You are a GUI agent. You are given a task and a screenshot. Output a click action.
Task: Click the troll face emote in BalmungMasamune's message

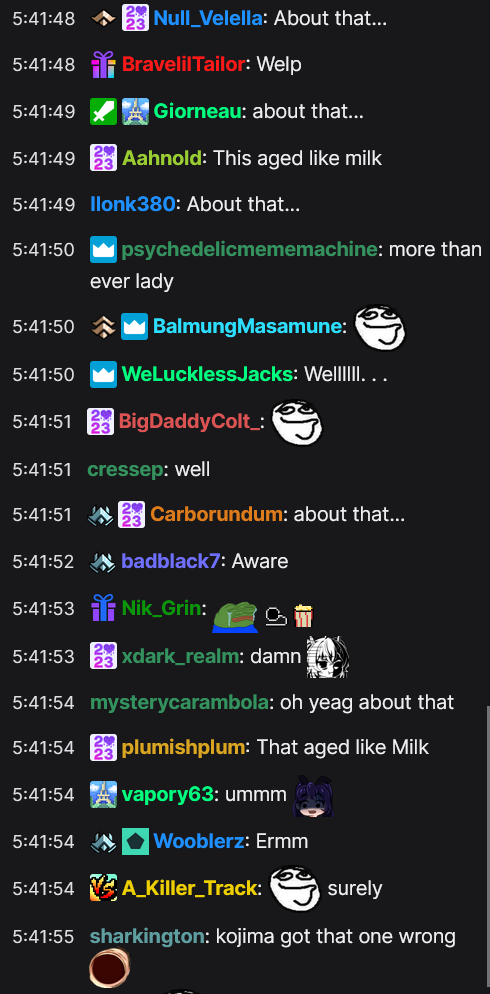pos(379,327)
